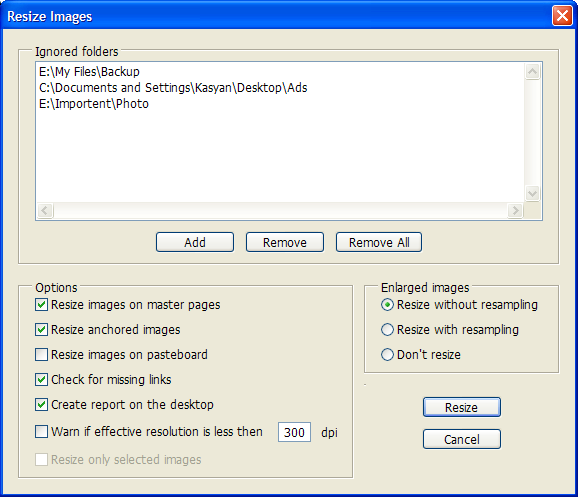Enable Warn if effective resolution checkbox
This screenshot has width=578, height=497.
(41, 431)
